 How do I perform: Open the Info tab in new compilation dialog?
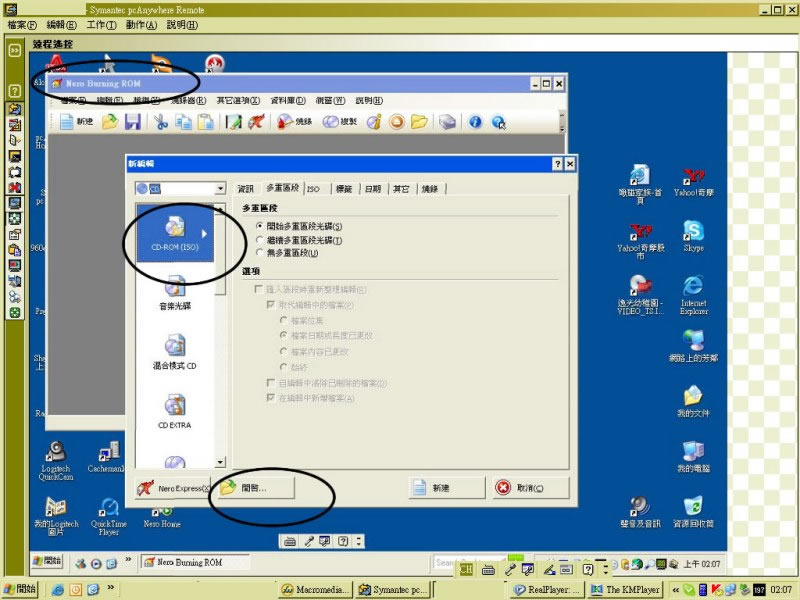click(x=245, y=189)
